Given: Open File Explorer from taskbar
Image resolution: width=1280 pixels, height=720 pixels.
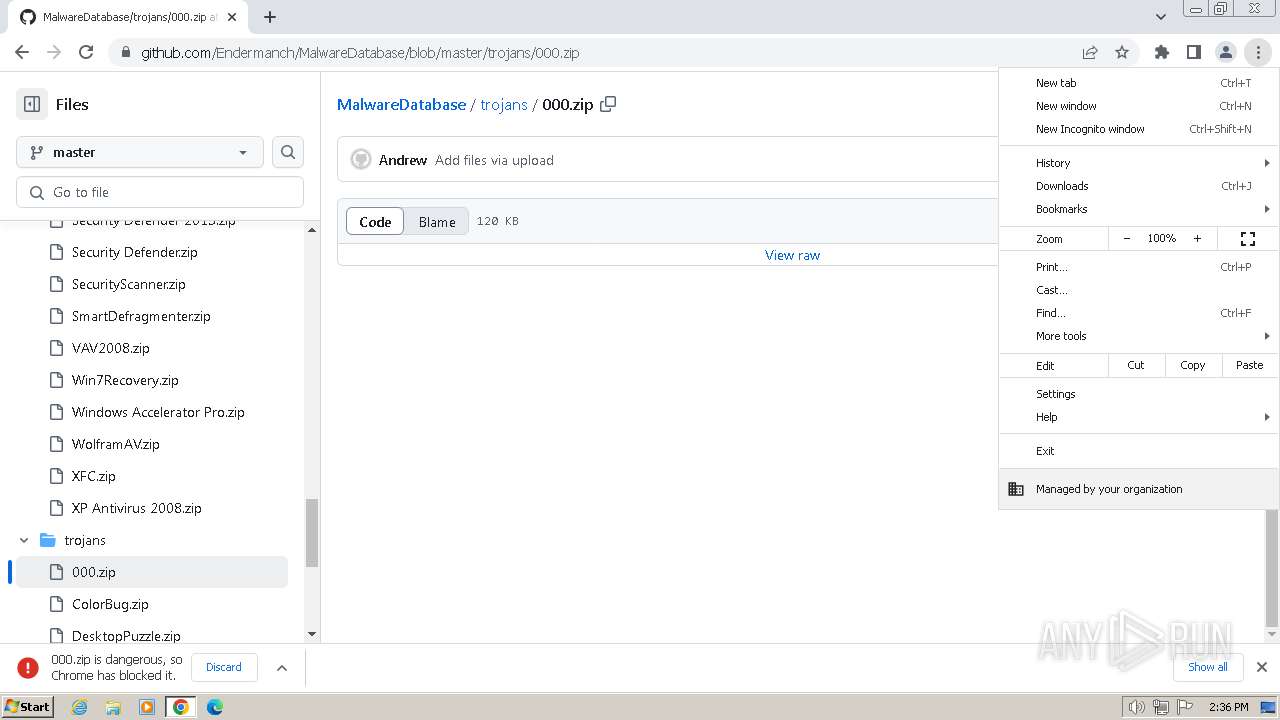Looking at the screenshot, I should (113, 707).
